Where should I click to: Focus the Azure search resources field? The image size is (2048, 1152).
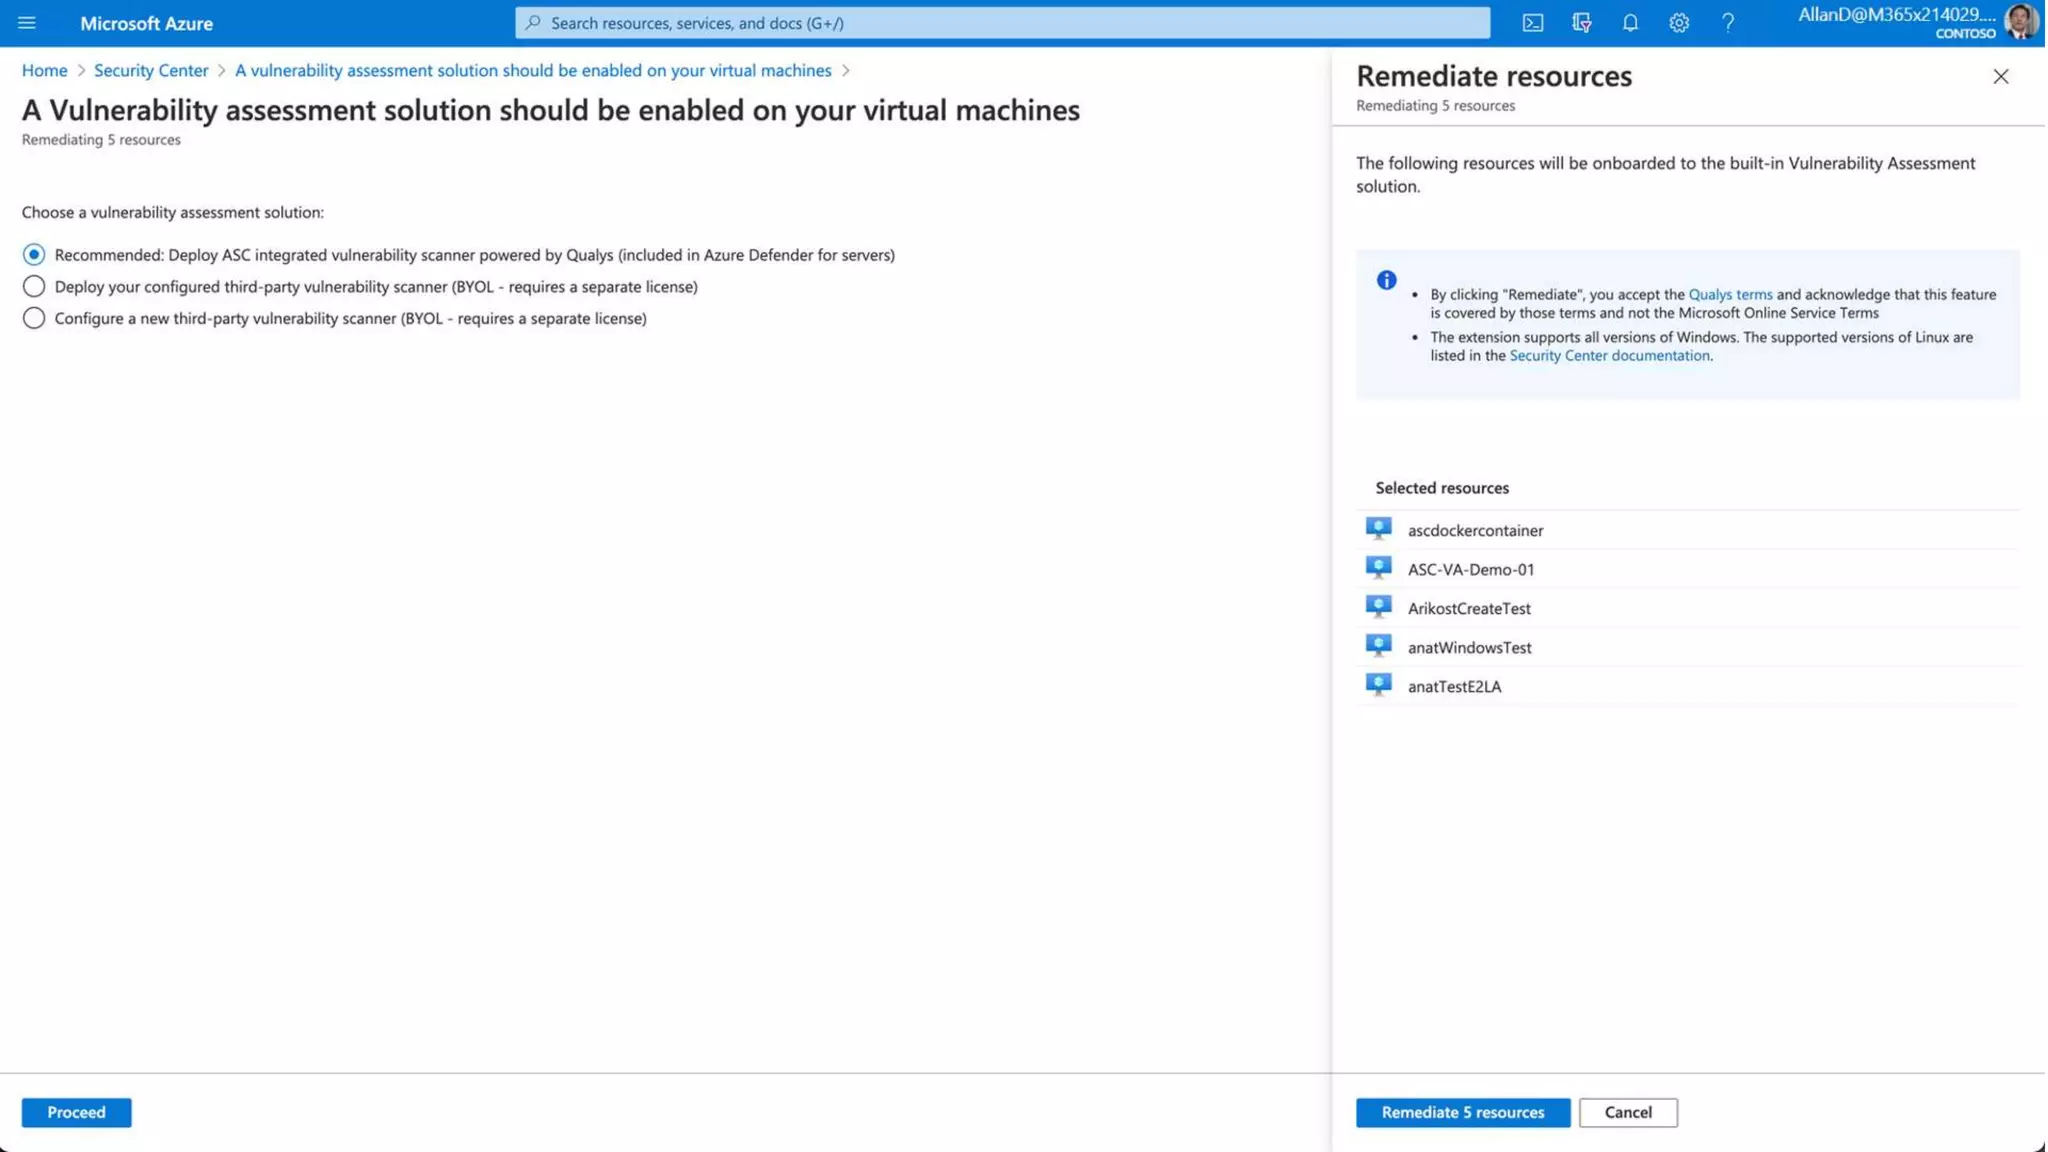pos(1002,23)
